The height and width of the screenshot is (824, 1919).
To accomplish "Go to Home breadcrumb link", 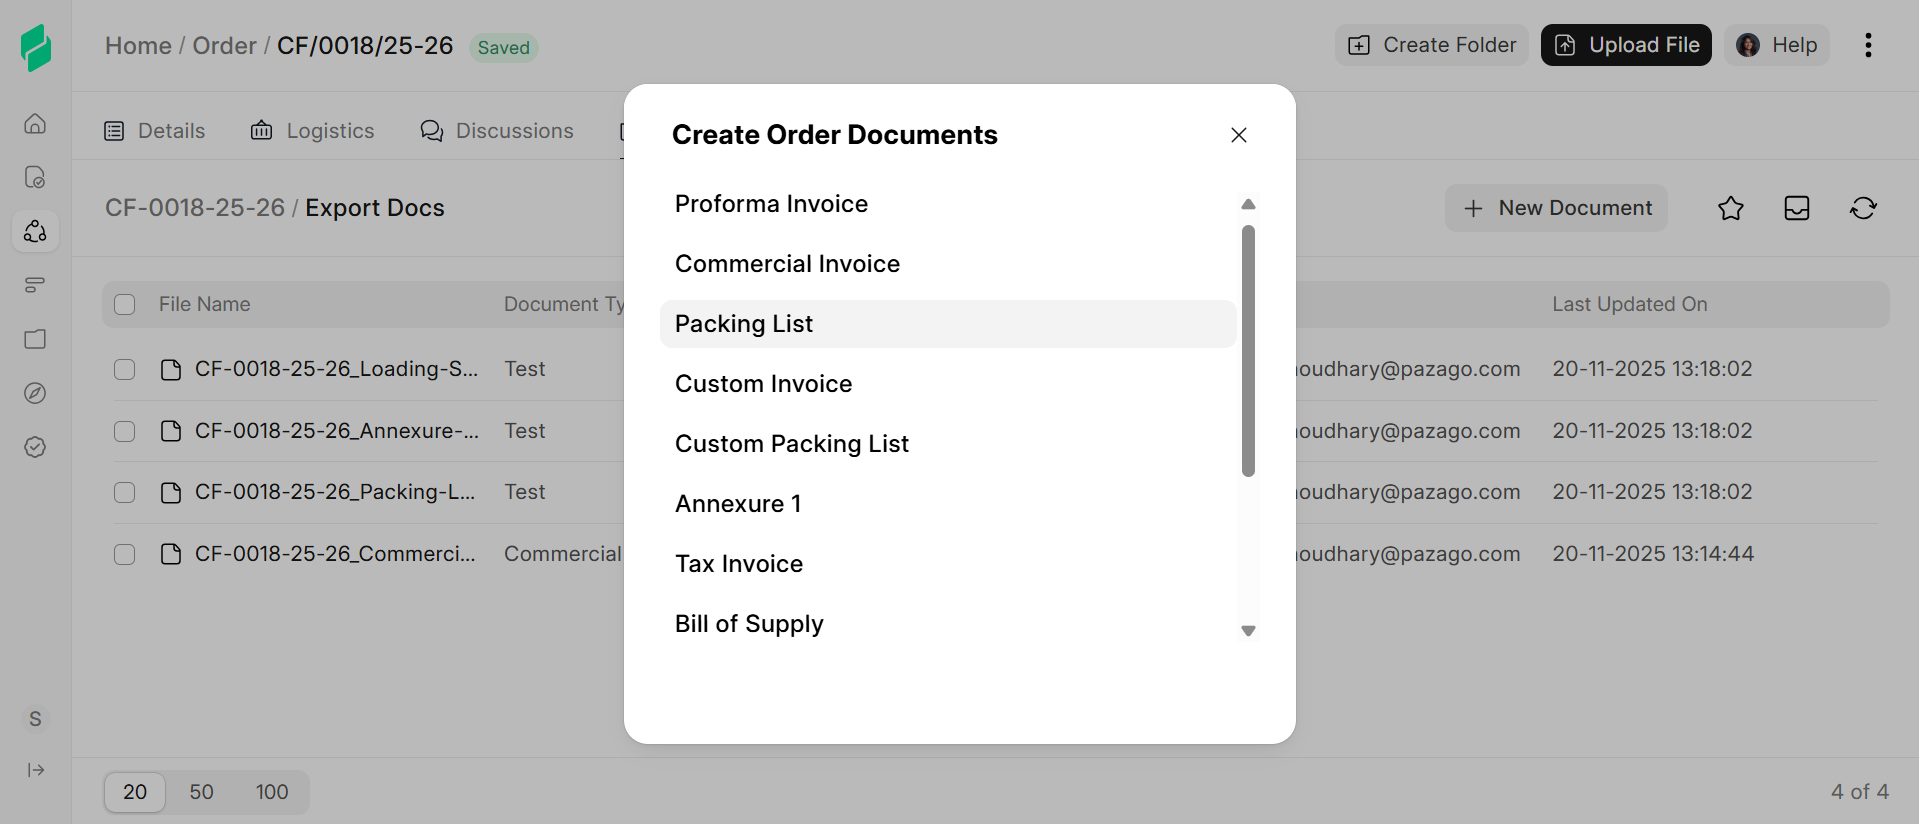I will [138, 46].
